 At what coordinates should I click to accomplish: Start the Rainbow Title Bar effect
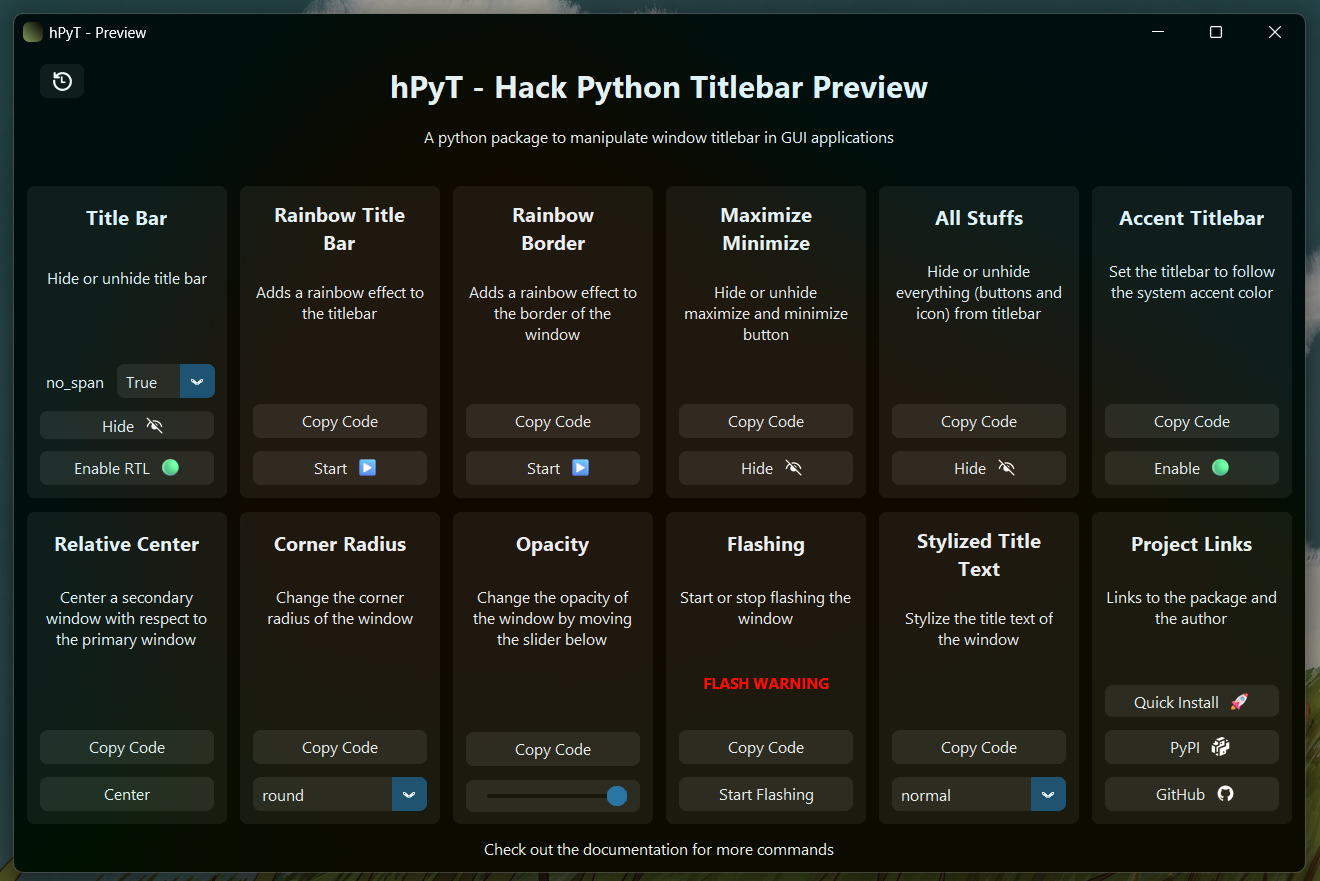[x=340, y=468]
